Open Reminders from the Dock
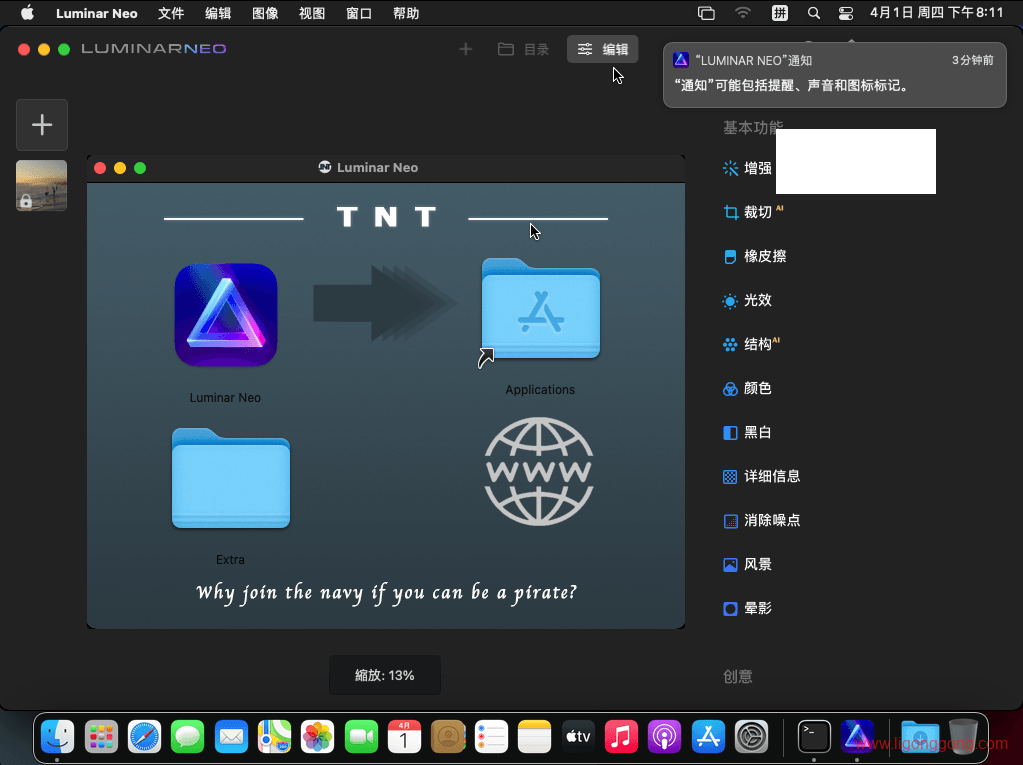 pos(491,737)
